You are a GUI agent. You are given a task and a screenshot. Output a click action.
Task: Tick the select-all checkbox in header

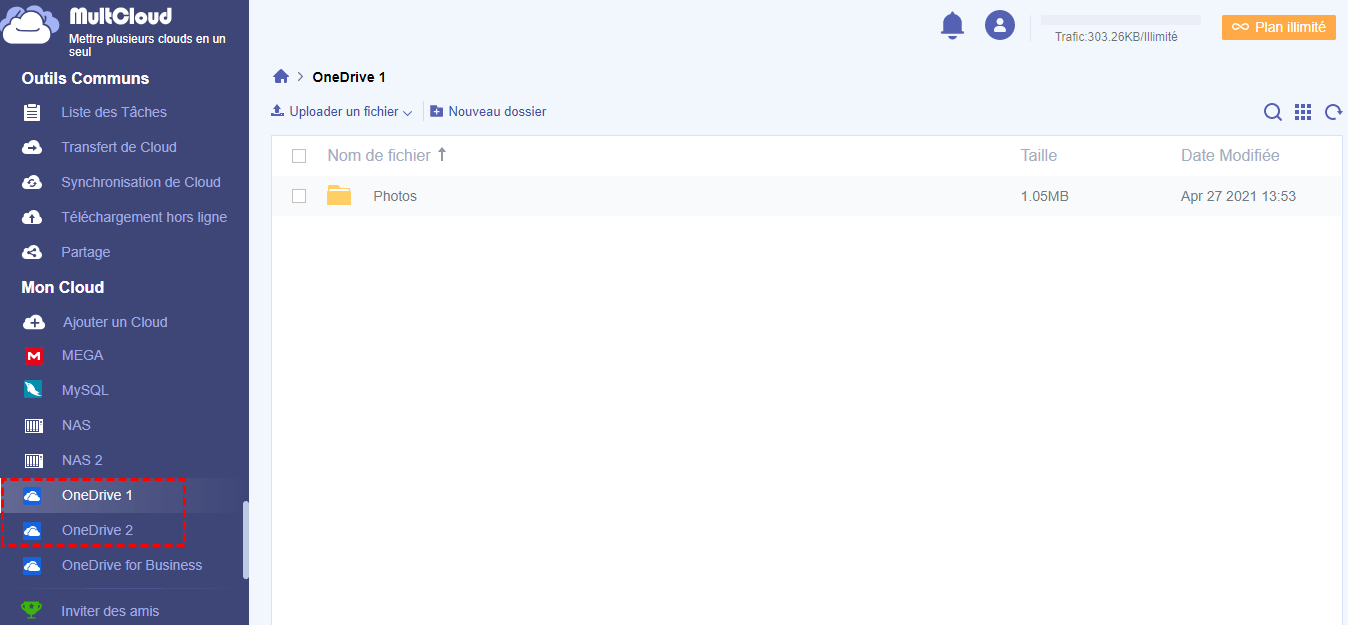tap(299, 156)
